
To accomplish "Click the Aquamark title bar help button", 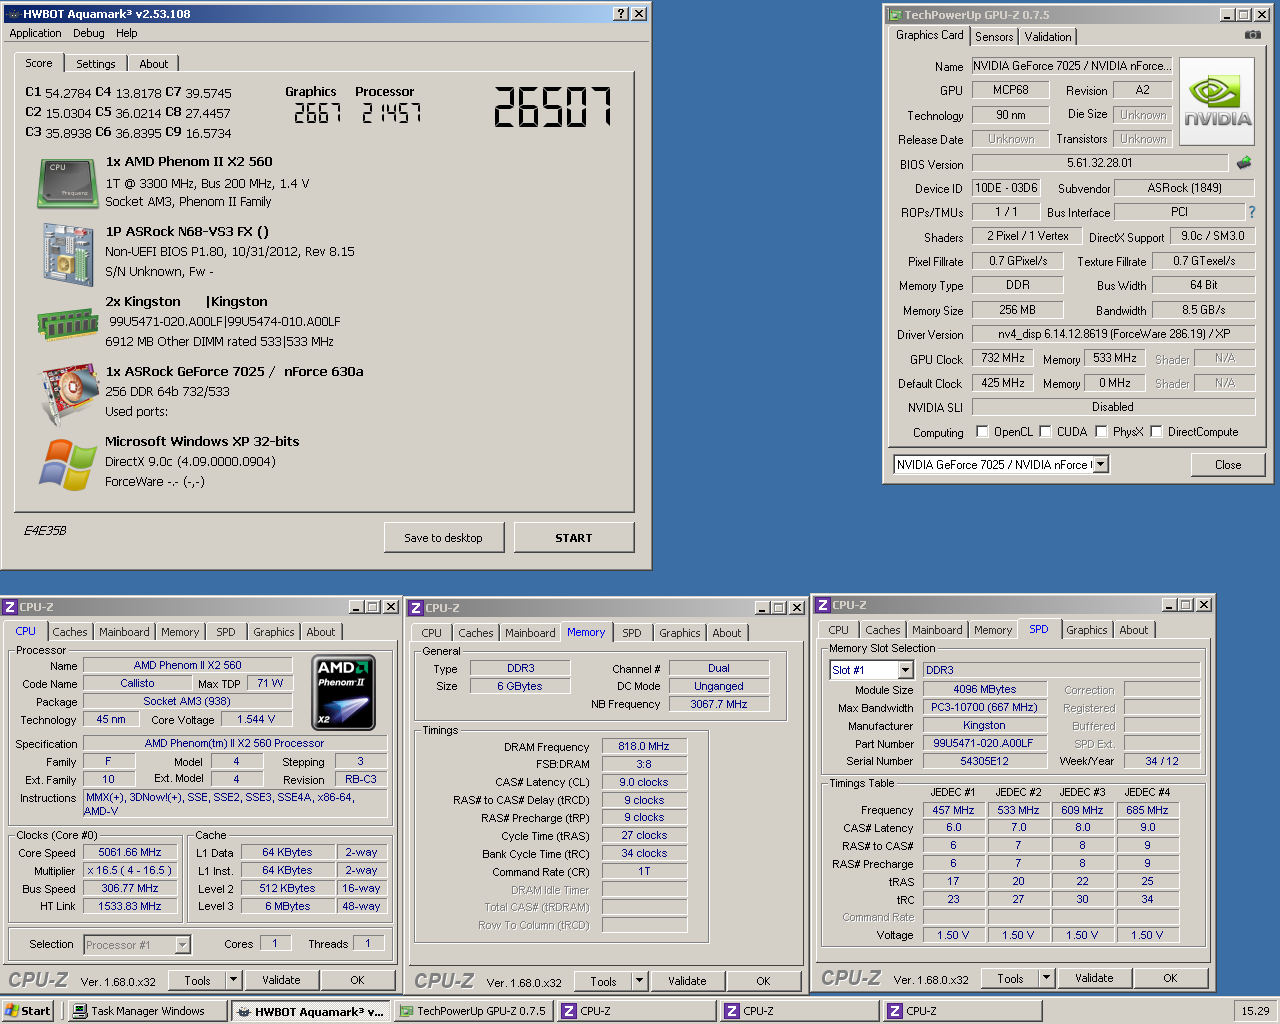I will click(621, 14).
